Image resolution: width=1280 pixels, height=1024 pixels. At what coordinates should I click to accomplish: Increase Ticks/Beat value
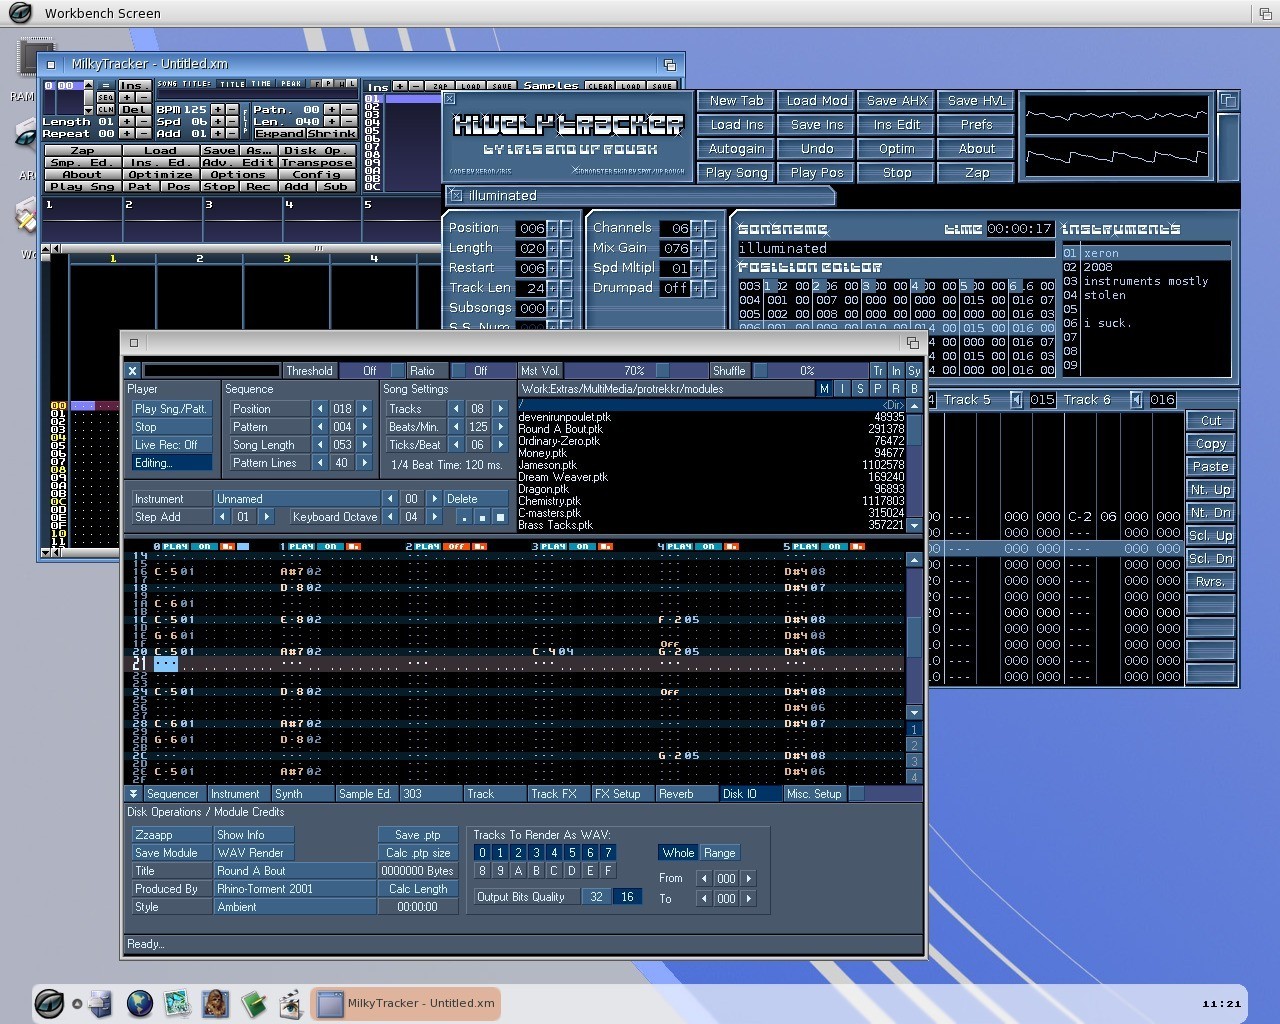pyautogui.click(x=501, y=445)
